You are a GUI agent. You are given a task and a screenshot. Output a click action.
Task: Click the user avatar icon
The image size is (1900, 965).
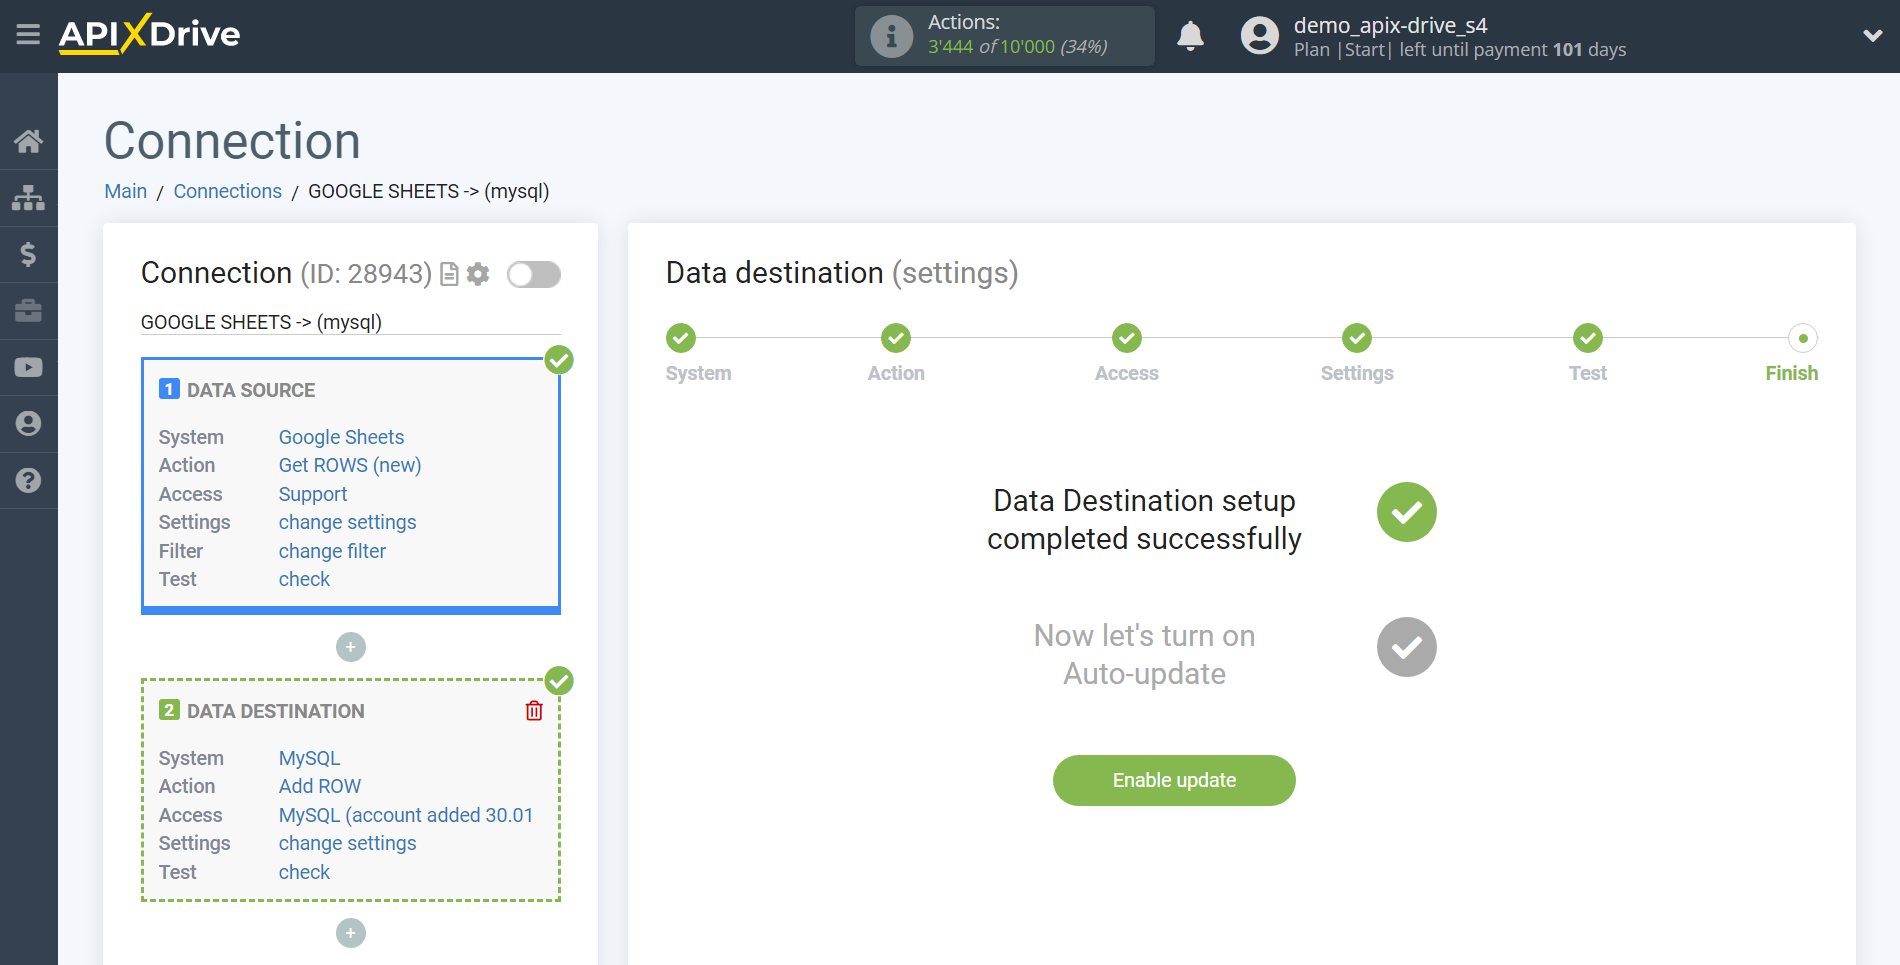1260,36
